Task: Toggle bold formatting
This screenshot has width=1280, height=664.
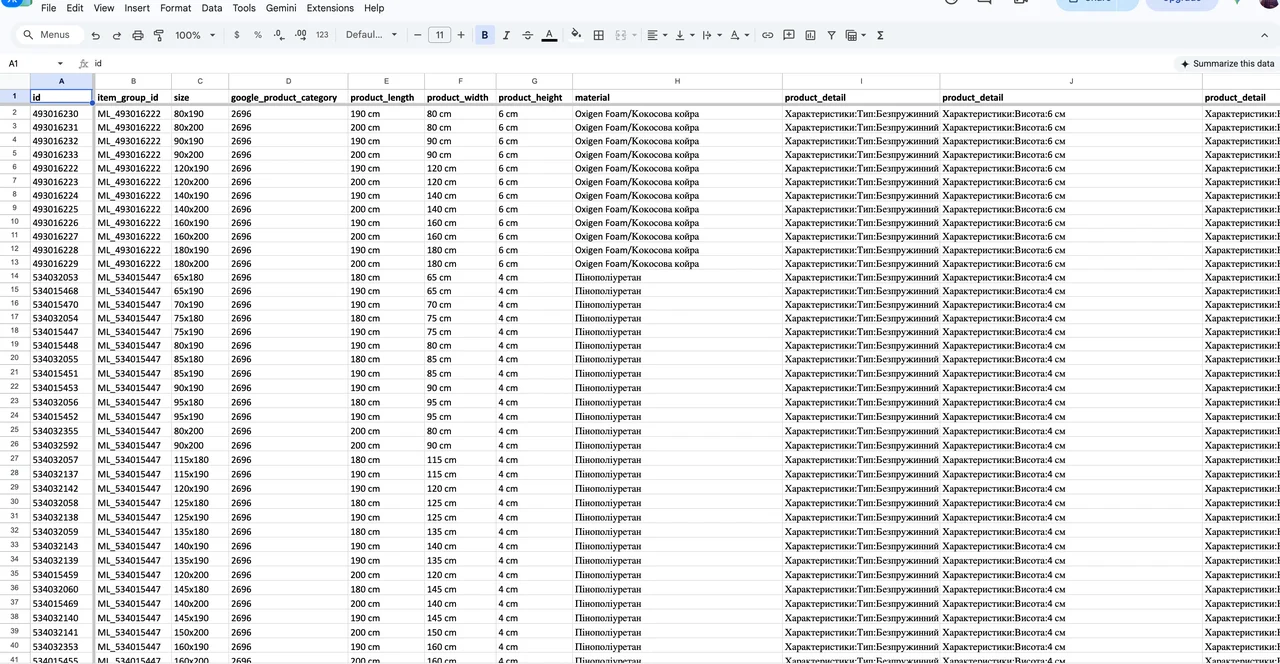Action: coord(485,35)
